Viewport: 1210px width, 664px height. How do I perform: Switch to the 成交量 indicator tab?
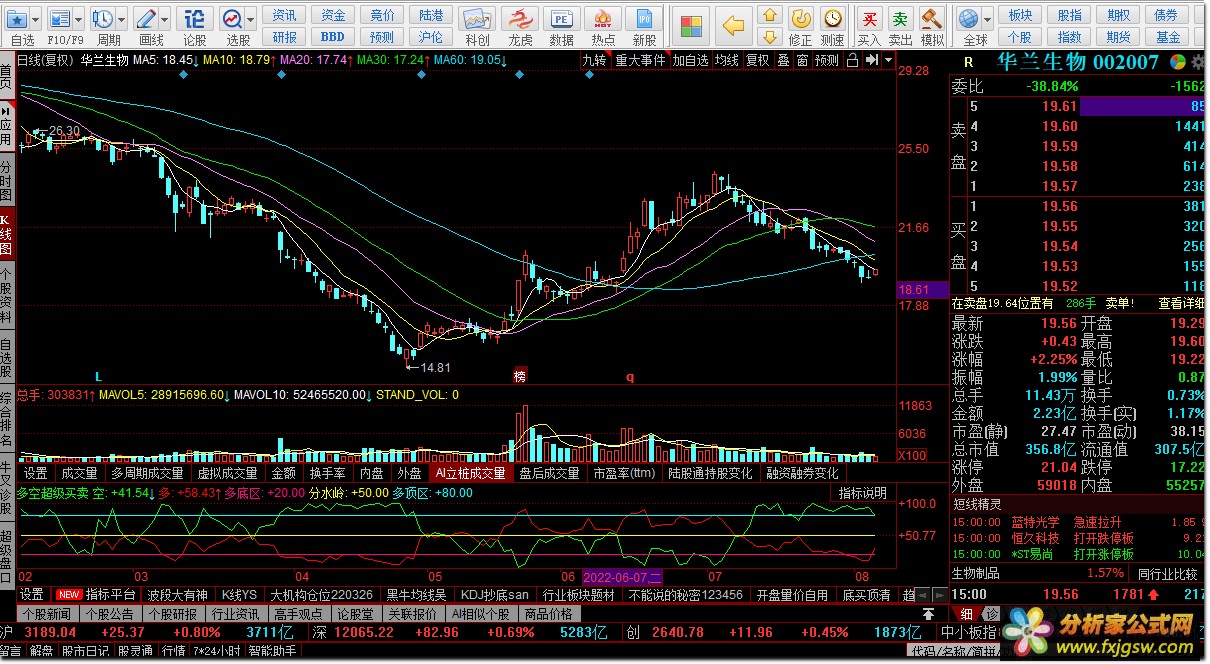pos(80,473)
